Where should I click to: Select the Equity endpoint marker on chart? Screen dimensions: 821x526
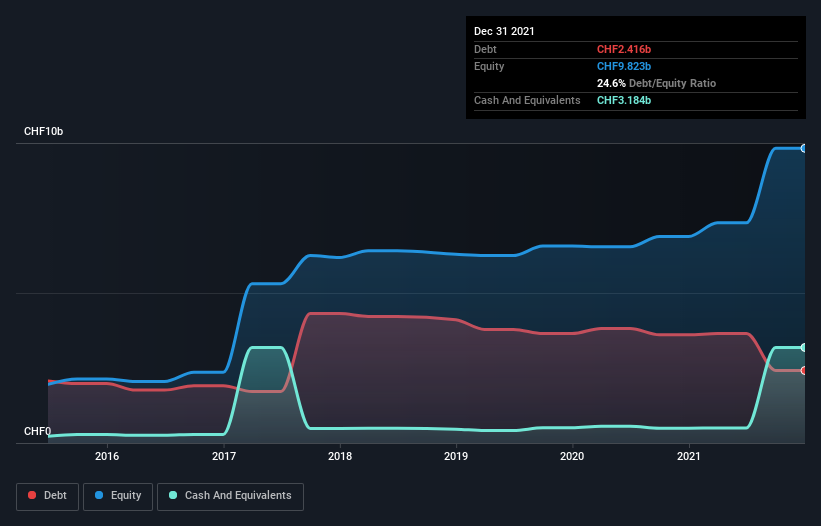[804, 149]
